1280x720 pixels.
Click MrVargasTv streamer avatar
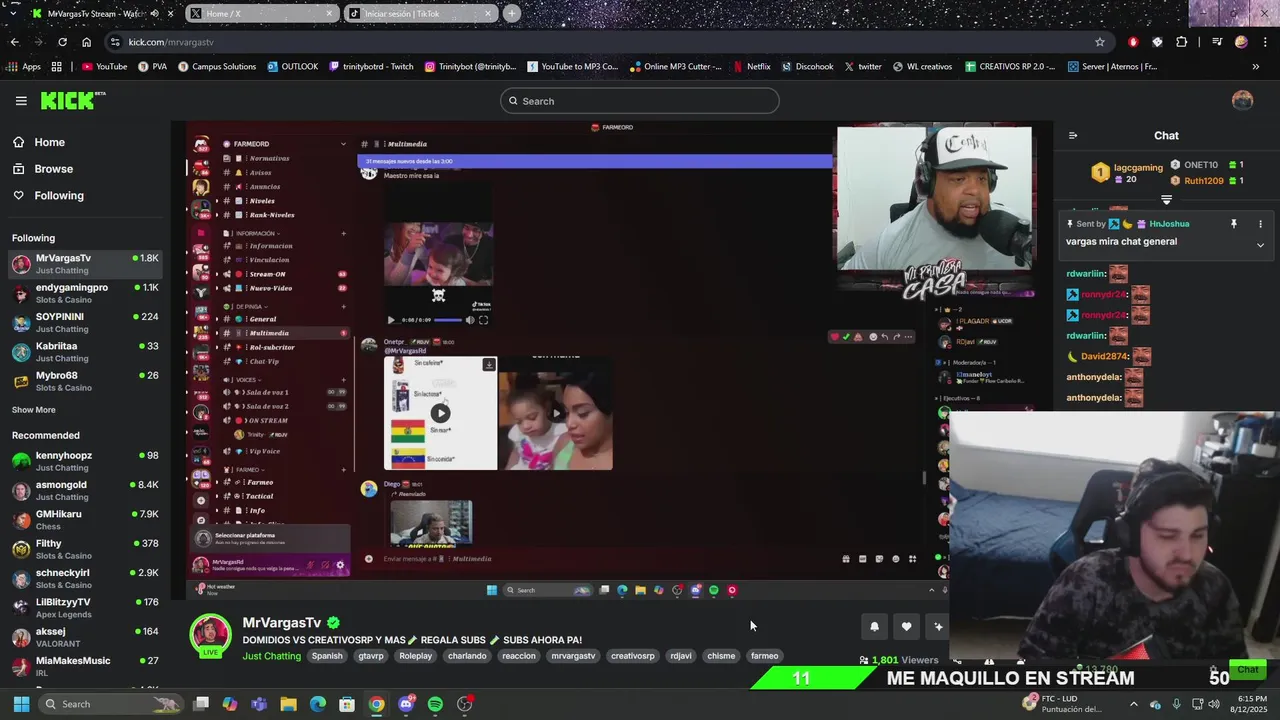pos(211,636)
